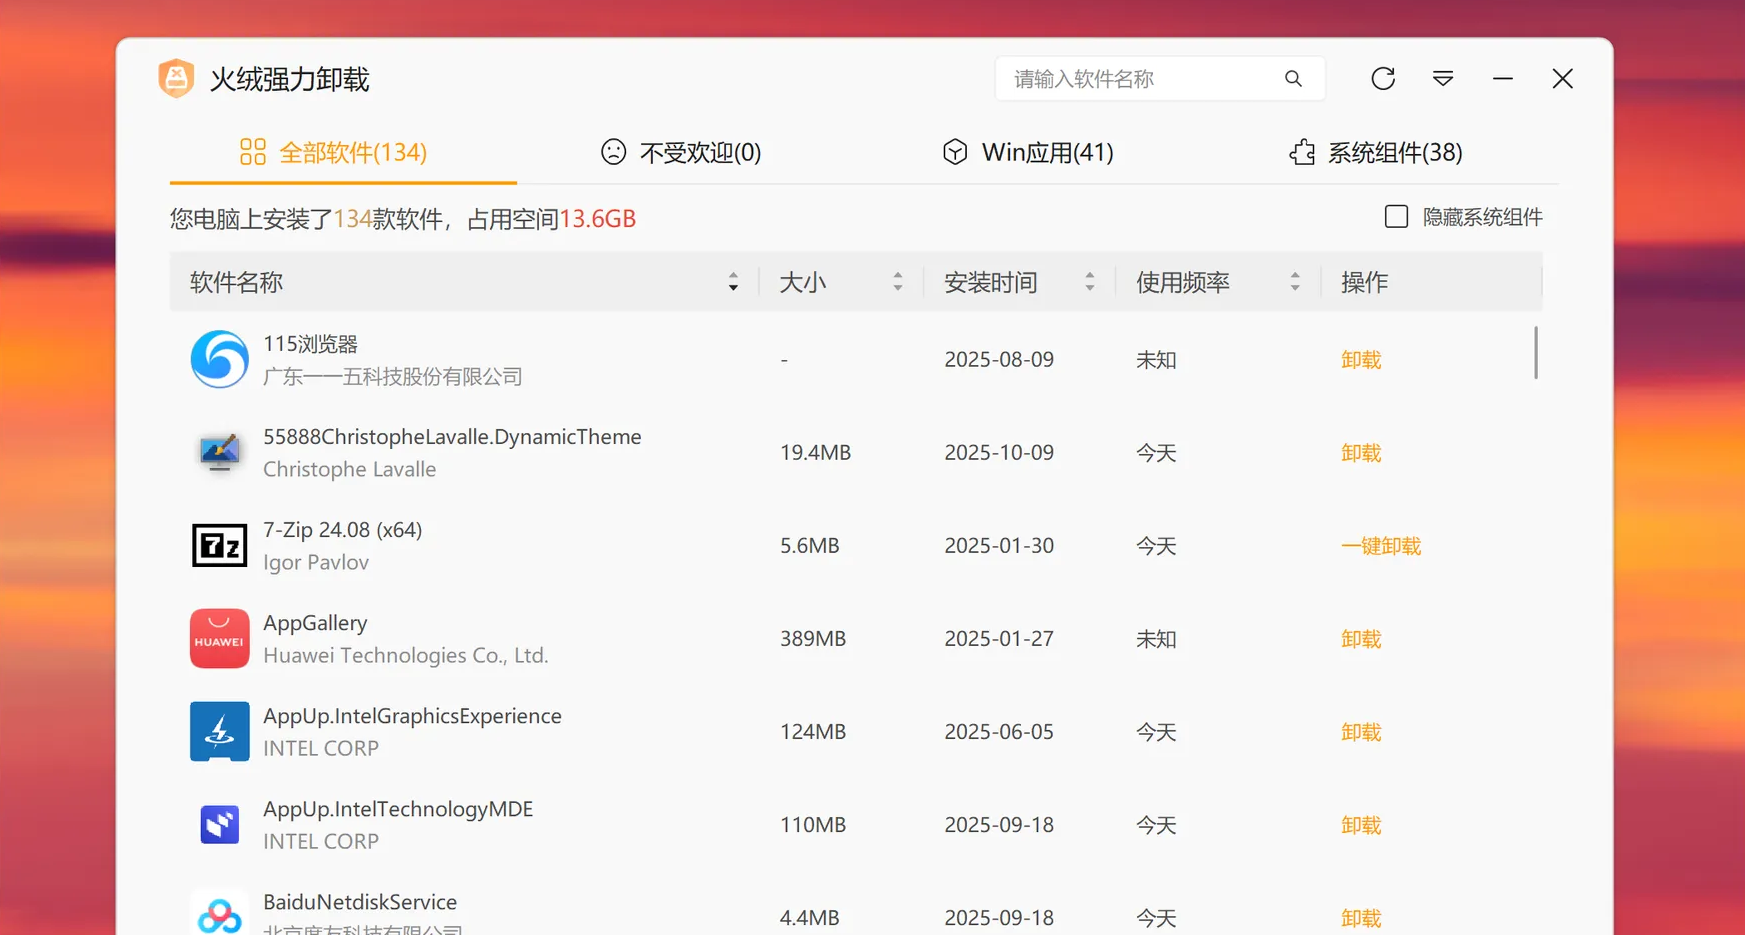Sort the list by 安装时间
This screenshot has height=935, width=1745.
pyautogui.click(x=991, y=282)
